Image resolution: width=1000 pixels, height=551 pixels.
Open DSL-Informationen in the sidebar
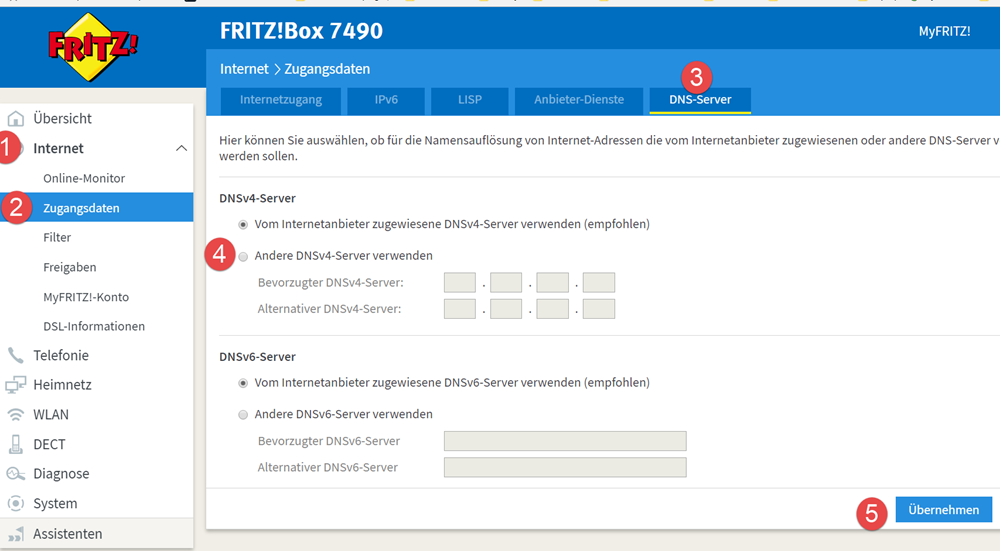(94, 327)
